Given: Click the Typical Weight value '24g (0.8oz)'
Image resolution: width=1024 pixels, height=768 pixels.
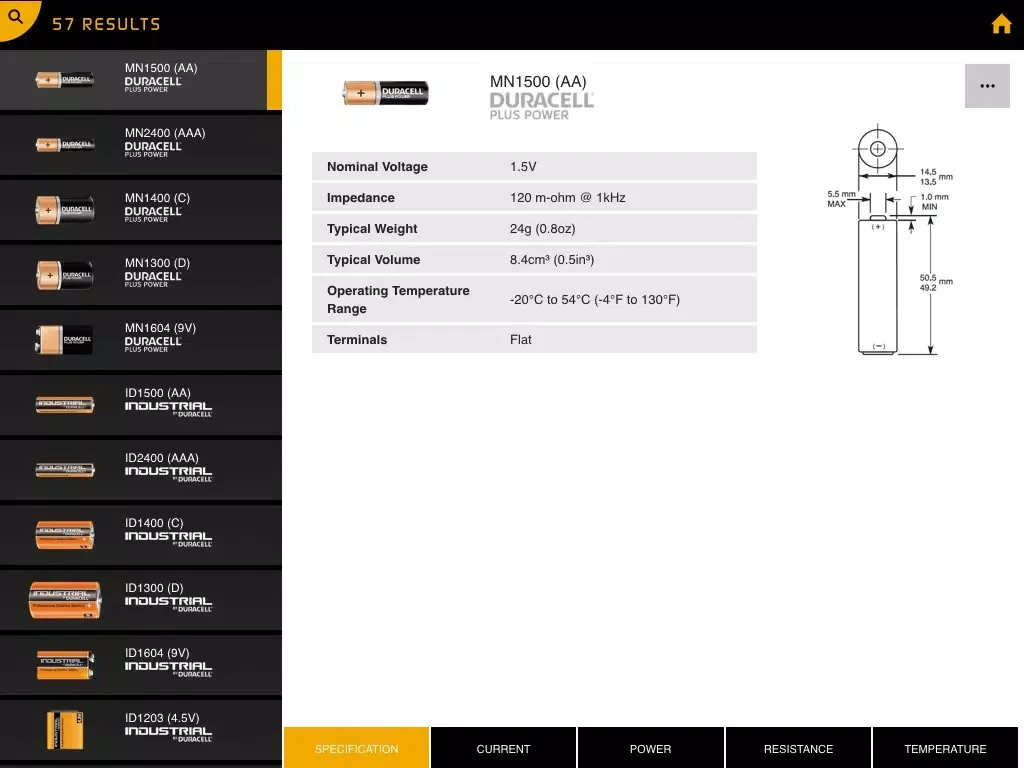Looking at the screenshot, I should (542, 229).
